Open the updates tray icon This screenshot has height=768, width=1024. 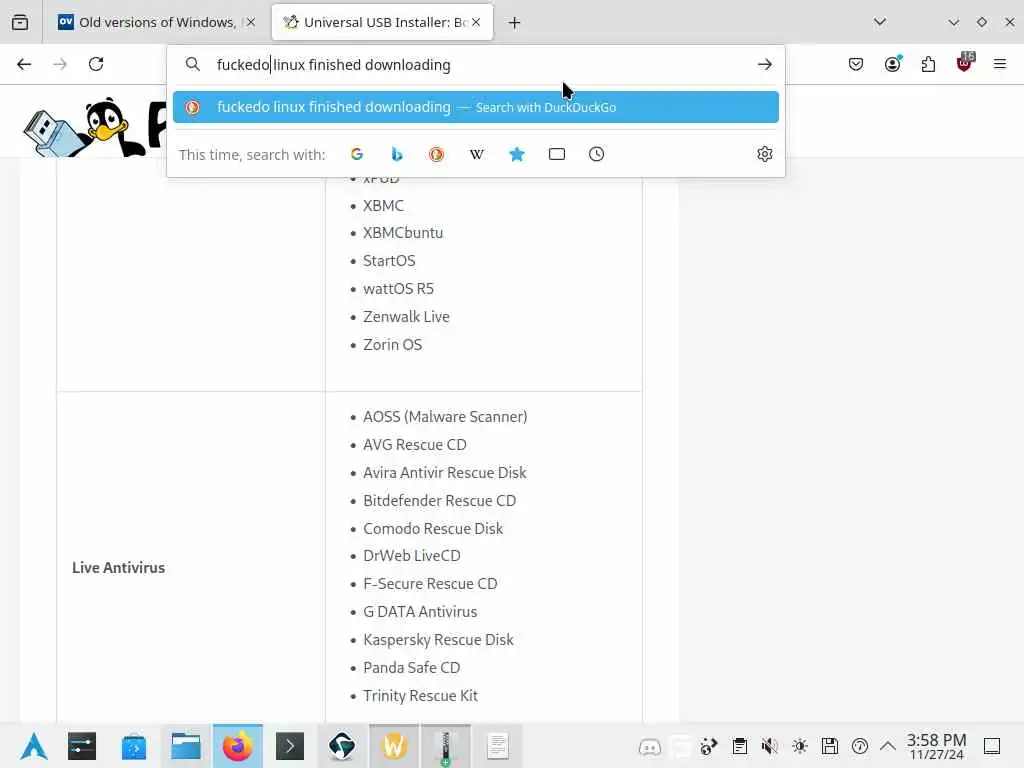pos(860,746)
